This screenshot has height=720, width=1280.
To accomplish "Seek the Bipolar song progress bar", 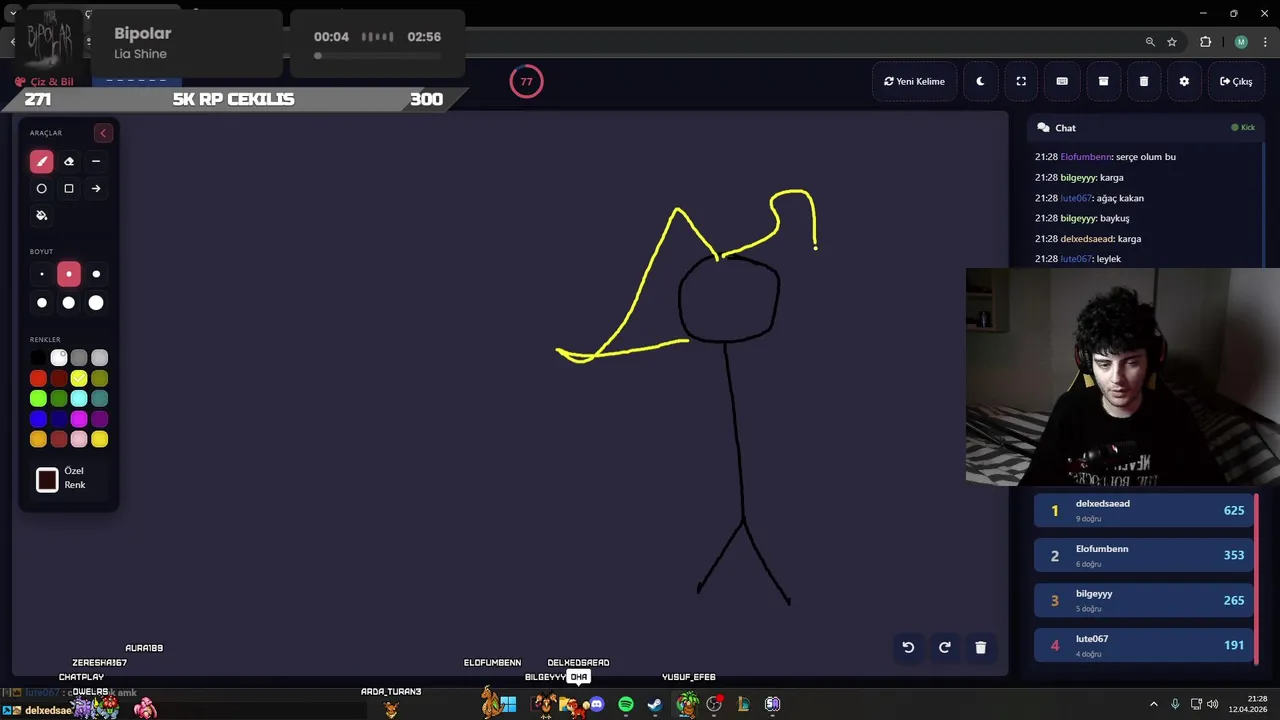I will pos(377,56).
